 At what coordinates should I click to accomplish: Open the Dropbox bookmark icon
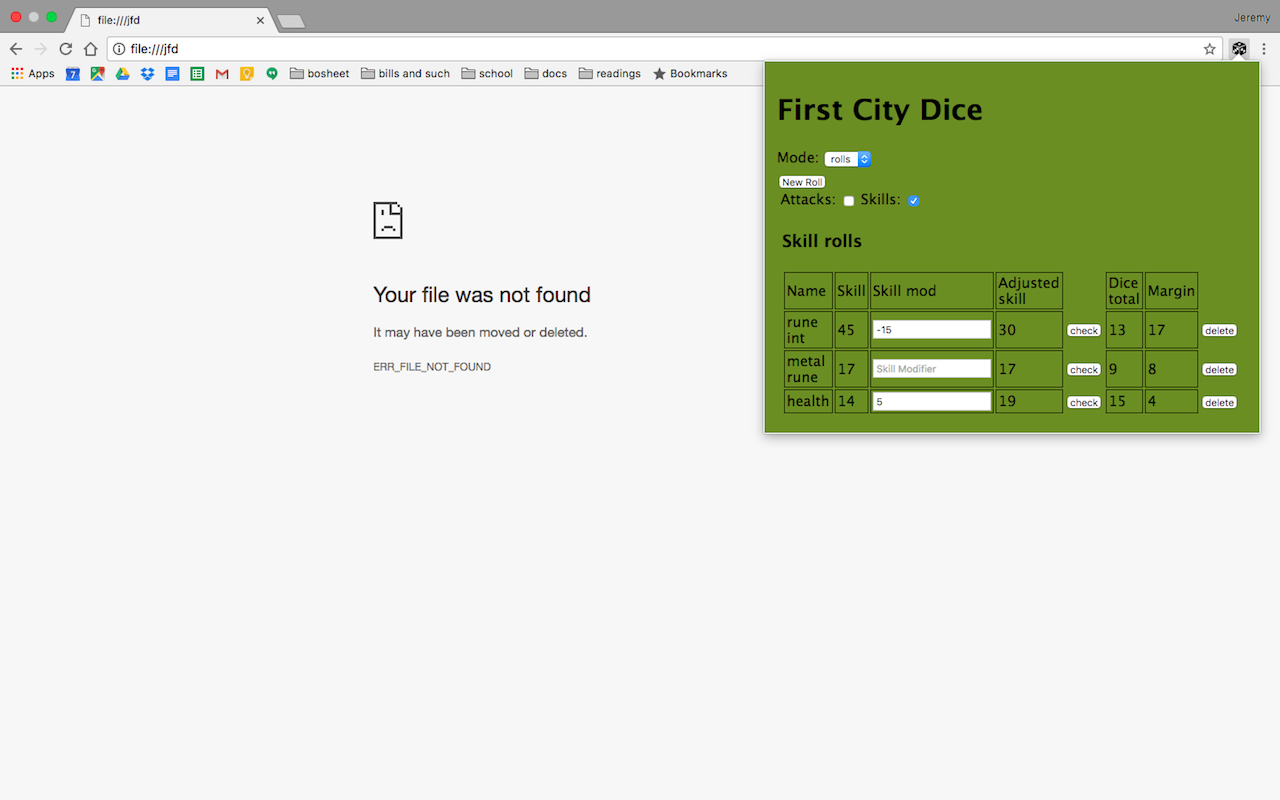[147, 73]
